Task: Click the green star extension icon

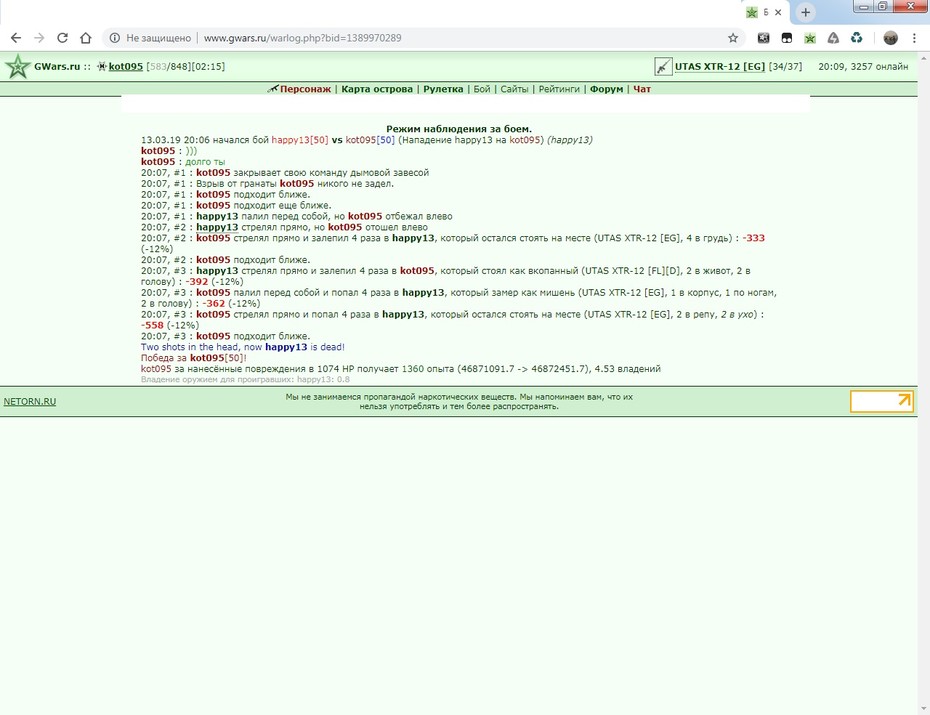Action: click(x=810, y=38)
